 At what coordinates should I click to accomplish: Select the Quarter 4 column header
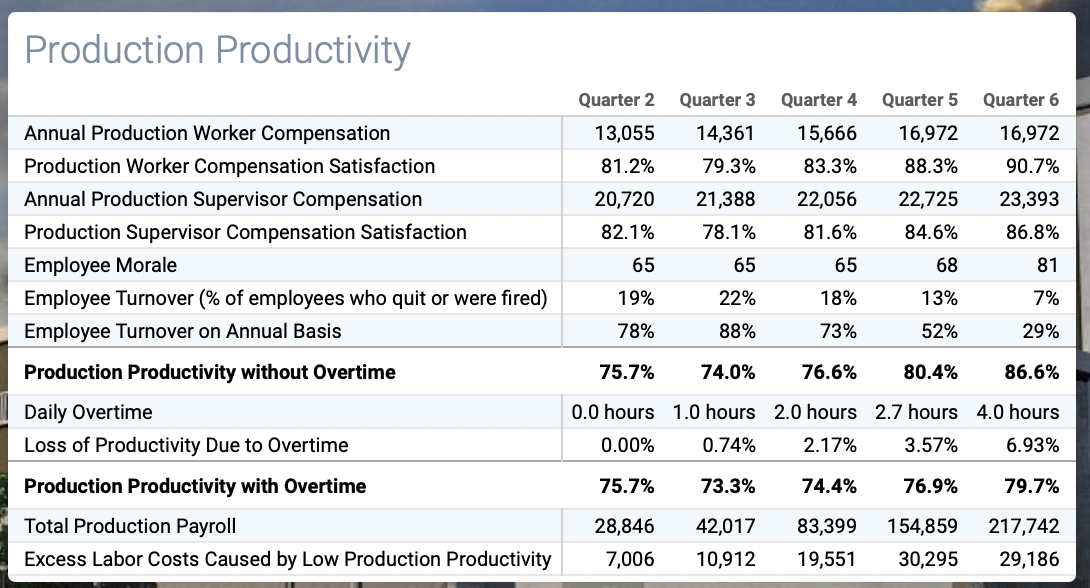pyautogui.click(x=819, y=100)
